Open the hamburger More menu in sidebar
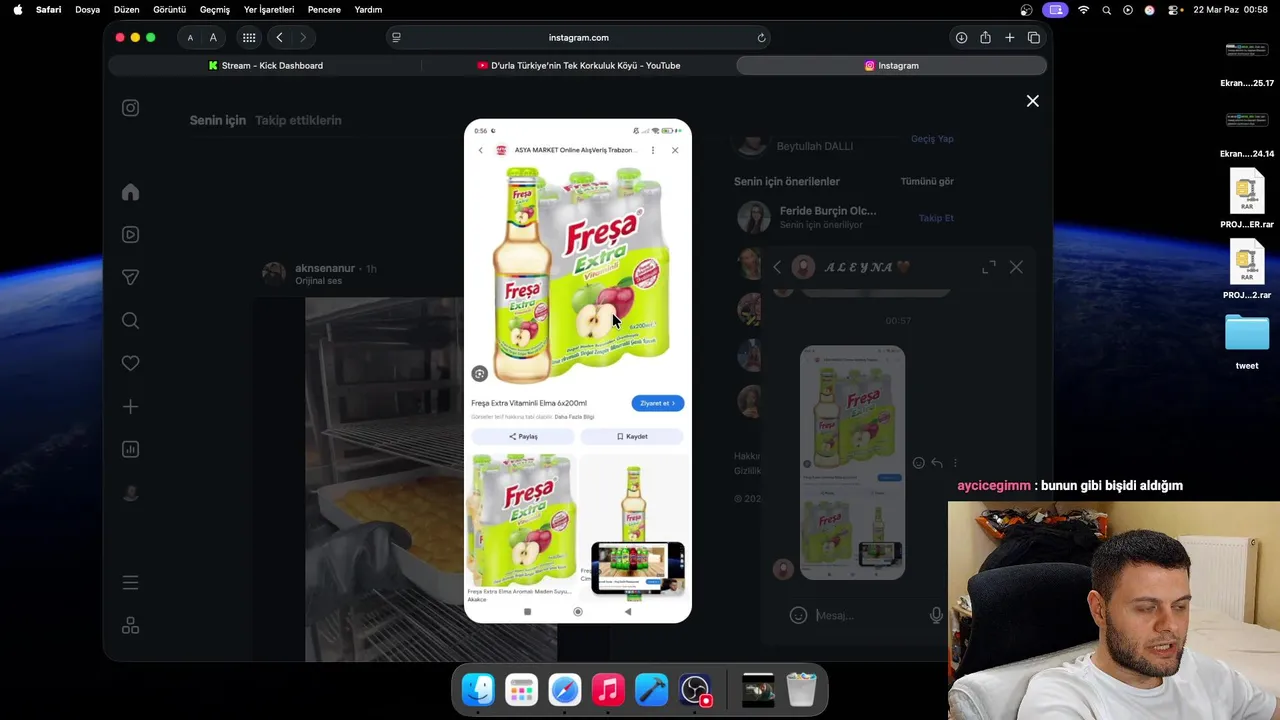This screenshot has height=720, width=1280. (130, 582)
